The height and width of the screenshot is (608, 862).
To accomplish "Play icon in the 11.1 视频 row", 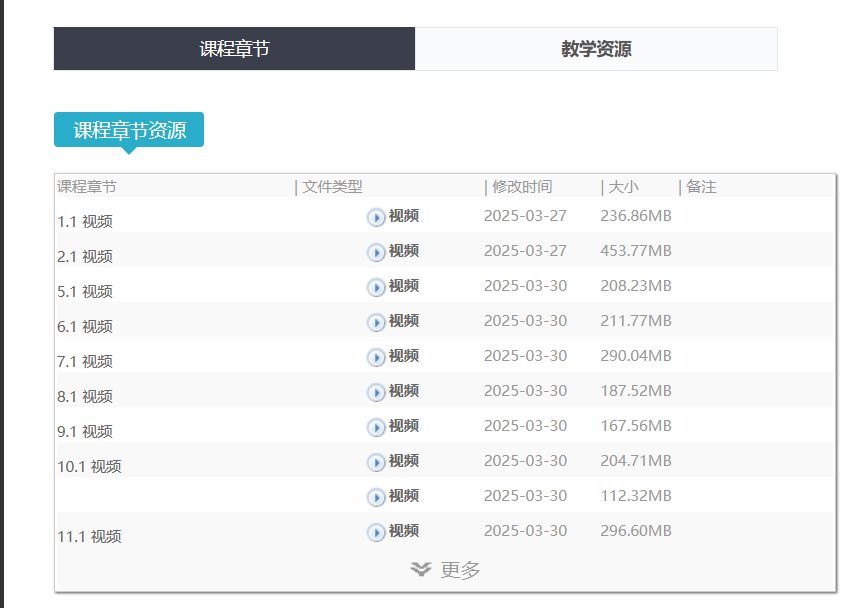I will (376, 533).
